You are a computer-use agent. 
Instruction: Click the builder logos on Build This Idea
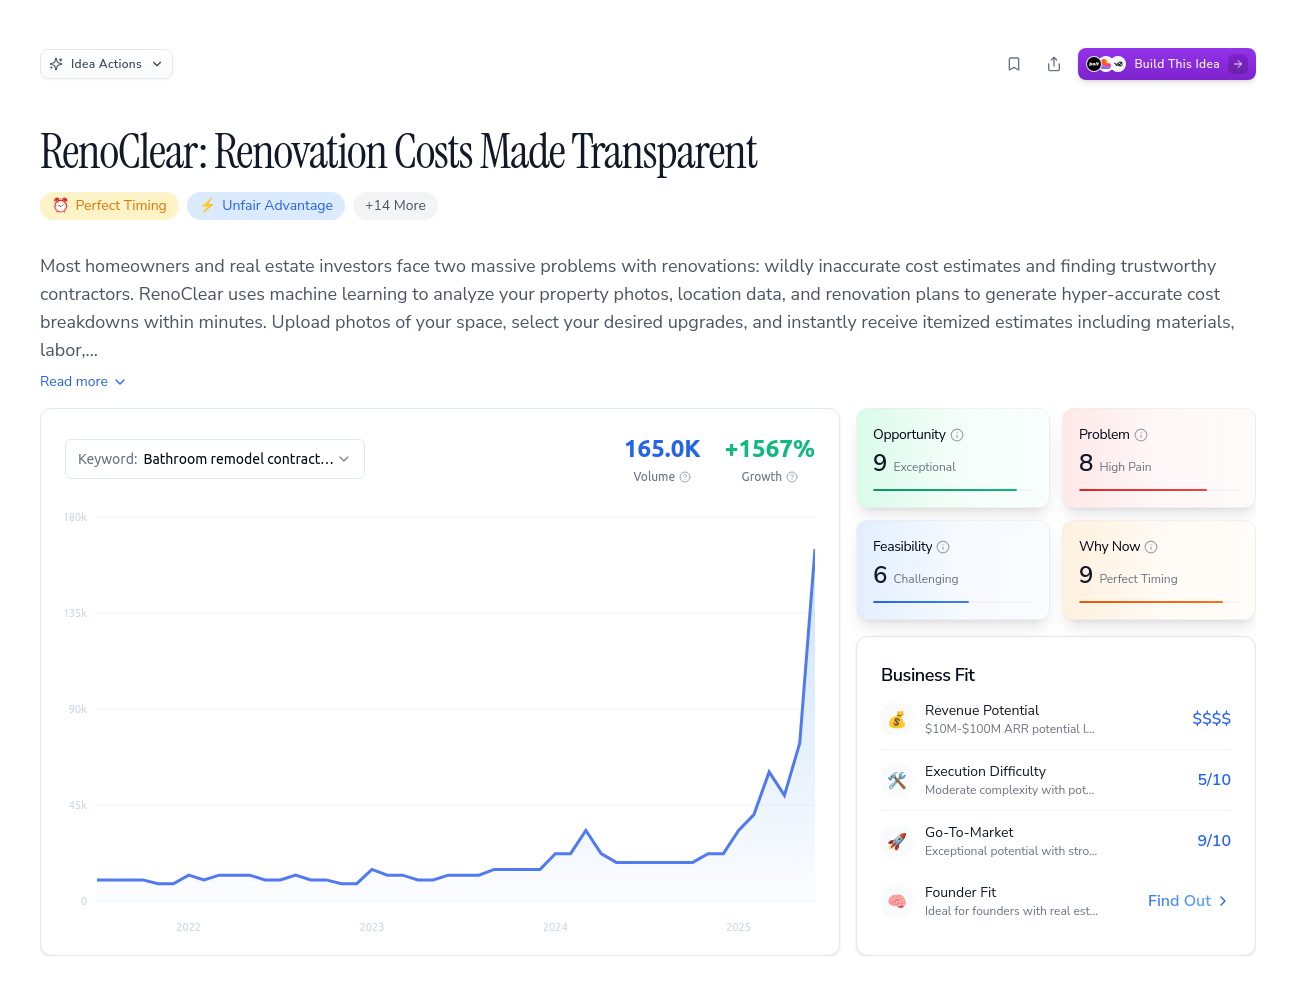point(1106,64)
